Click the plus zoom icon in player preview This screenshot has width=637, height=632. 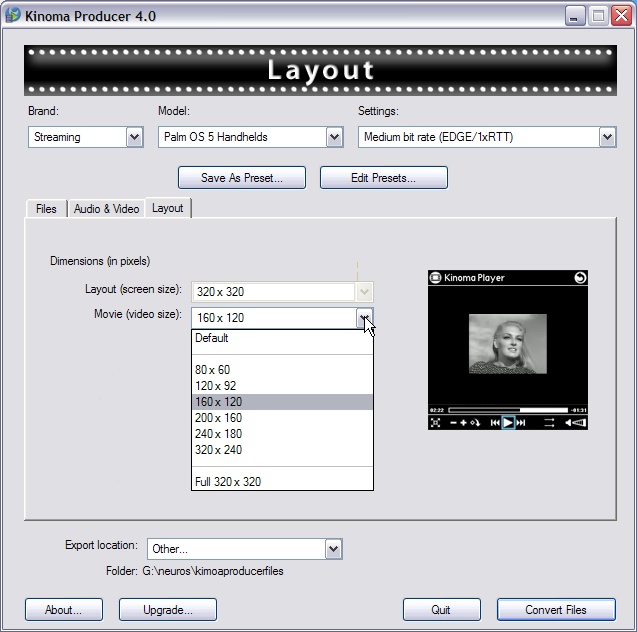[x=465, y=423]
